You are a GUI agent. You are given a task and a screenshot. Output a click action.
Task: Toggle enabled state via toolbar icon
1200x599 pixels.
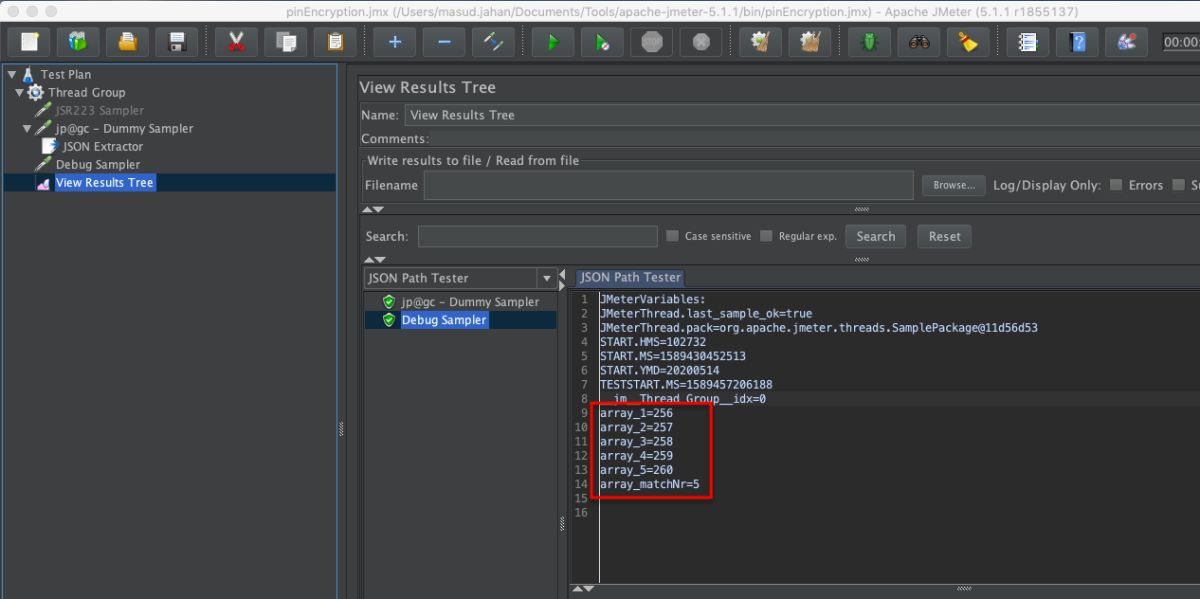coord(493,42)
